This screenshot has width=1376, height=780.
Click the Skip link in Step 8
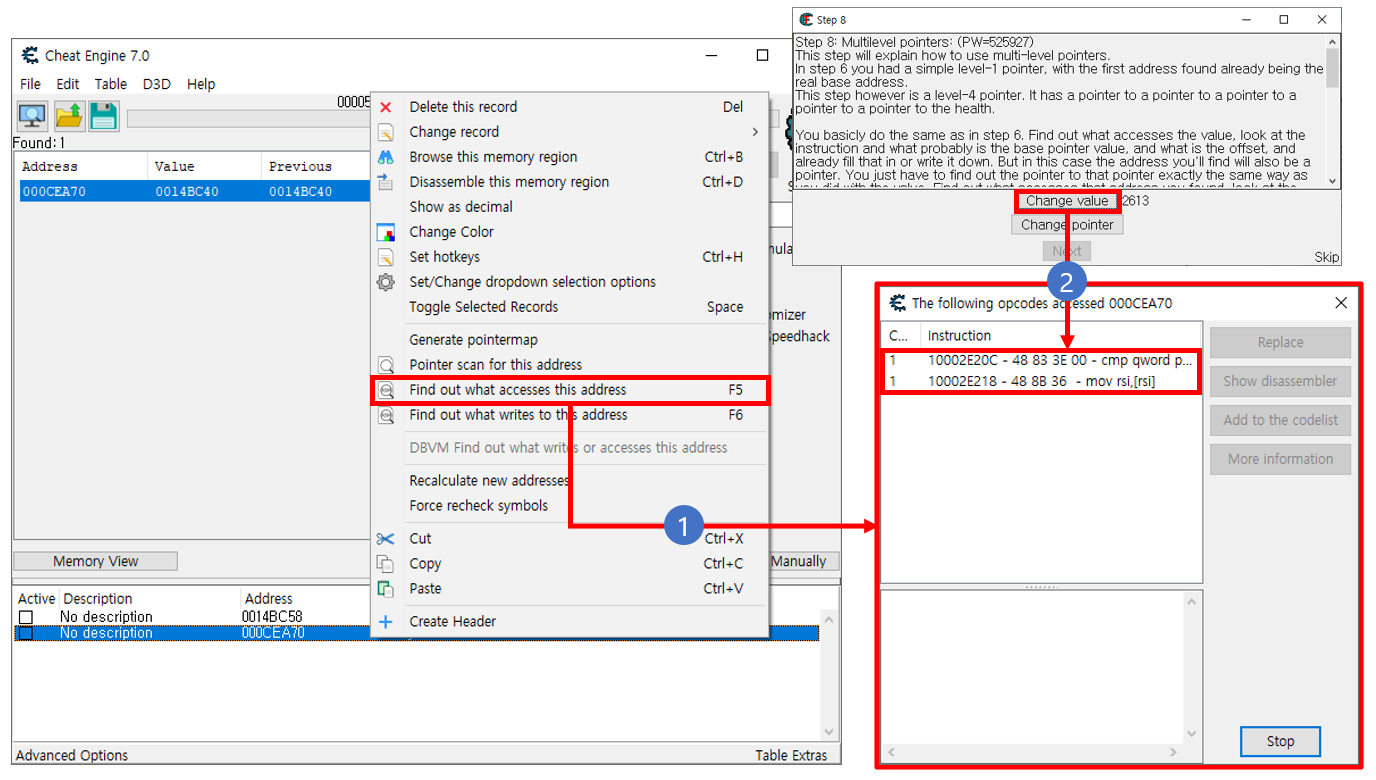[1326, 257]
